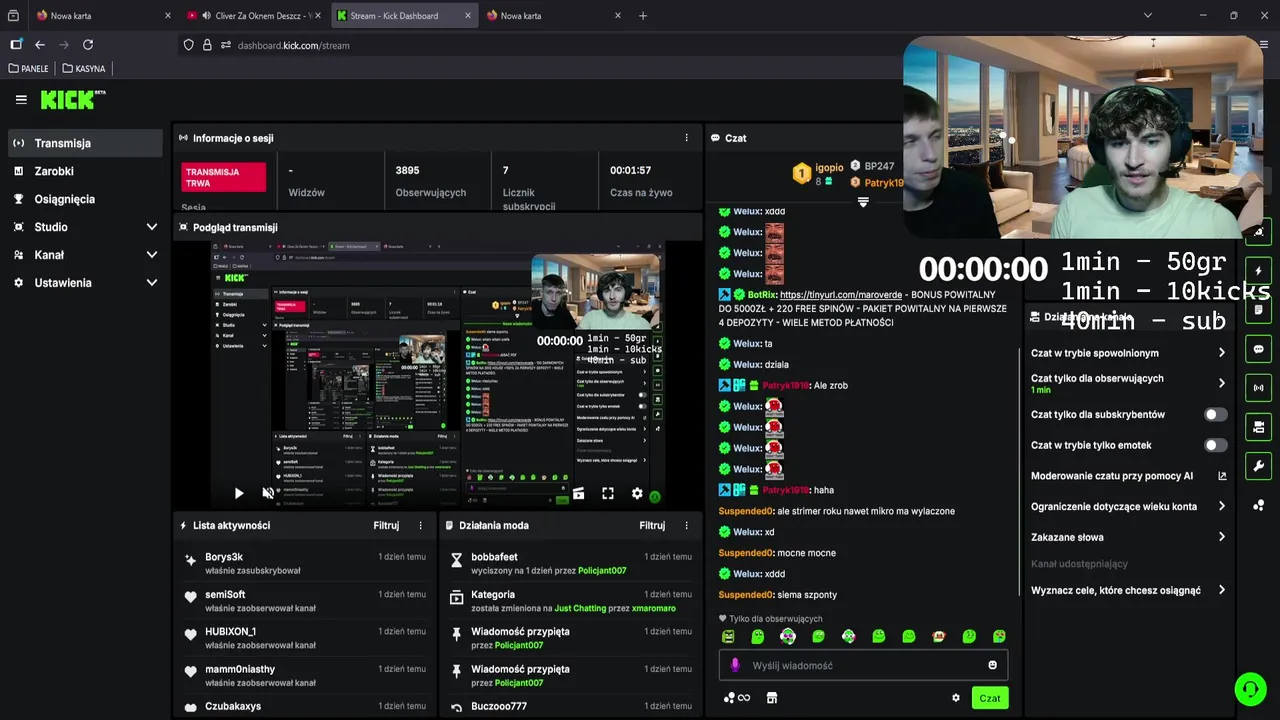Click the channel points infinity icon

[x=737, y=698]
